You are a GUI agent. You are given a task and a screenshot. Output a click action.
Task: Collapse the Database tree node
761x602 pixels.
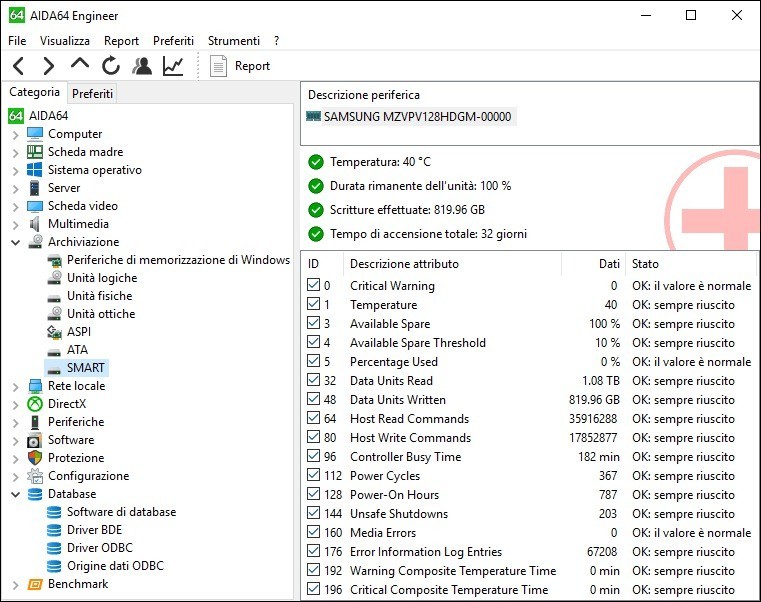[15, 494]
